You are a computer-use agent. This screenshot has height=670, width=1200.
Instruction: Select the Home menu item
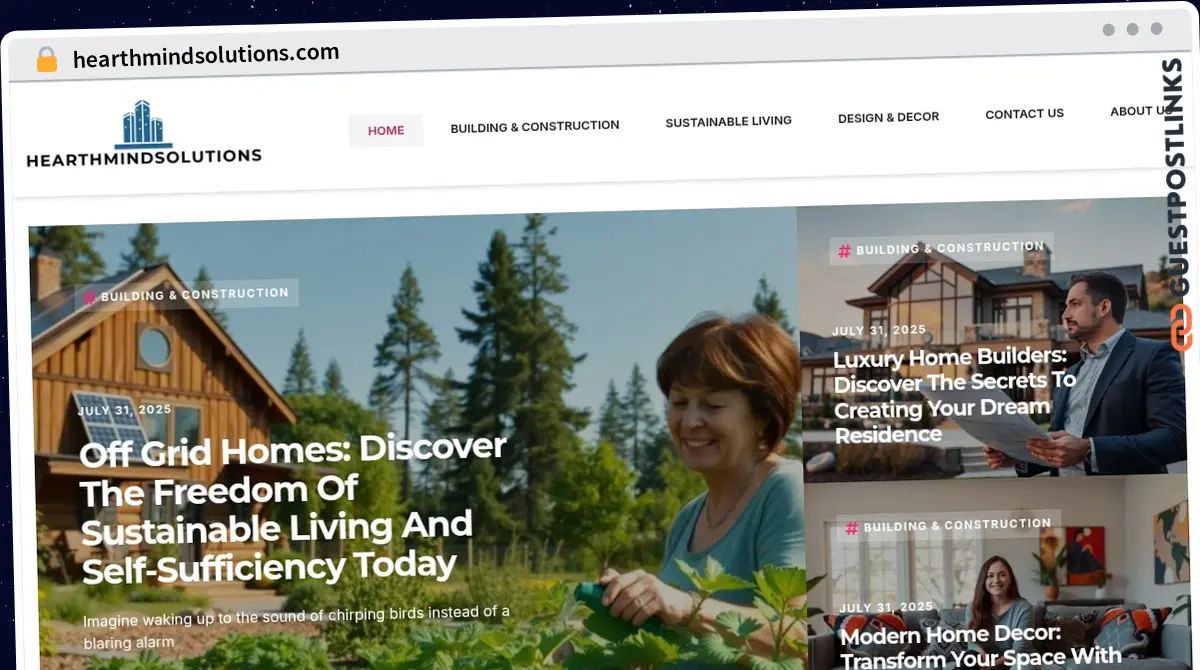click(x=386, y=130)
